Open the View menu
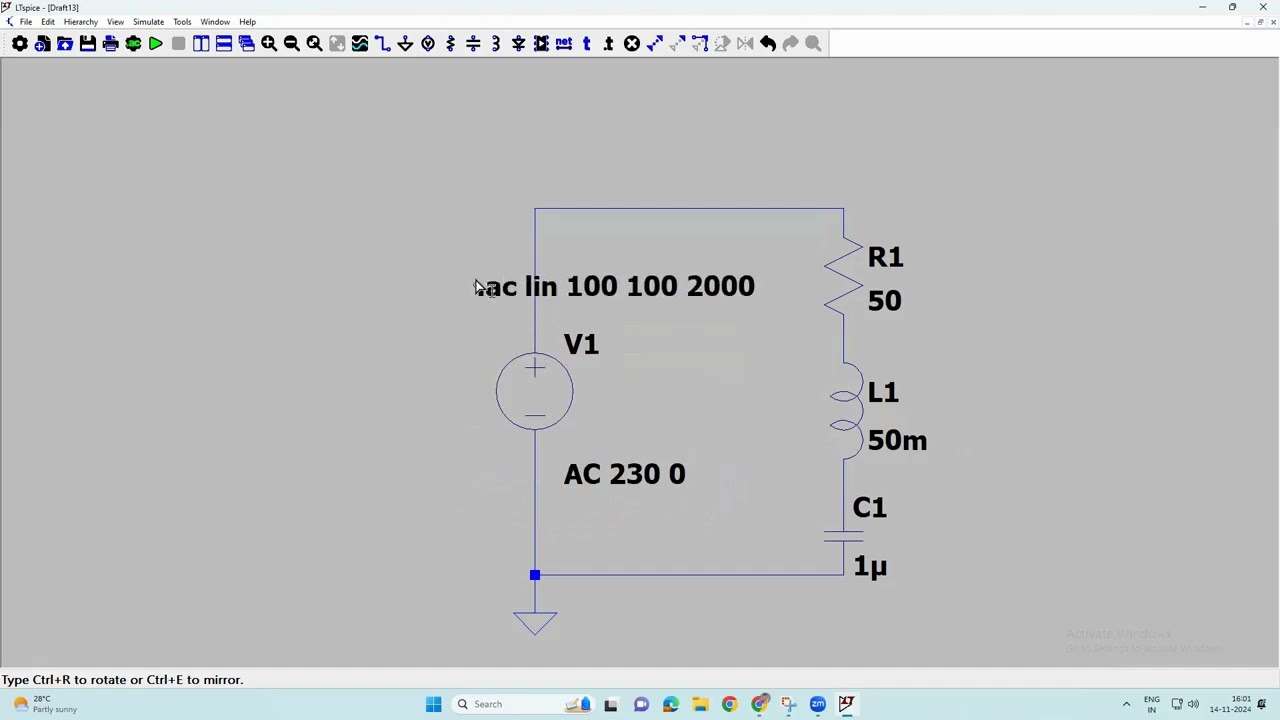The height and width of the screenshot is (720, 1280). pos(116,22)
